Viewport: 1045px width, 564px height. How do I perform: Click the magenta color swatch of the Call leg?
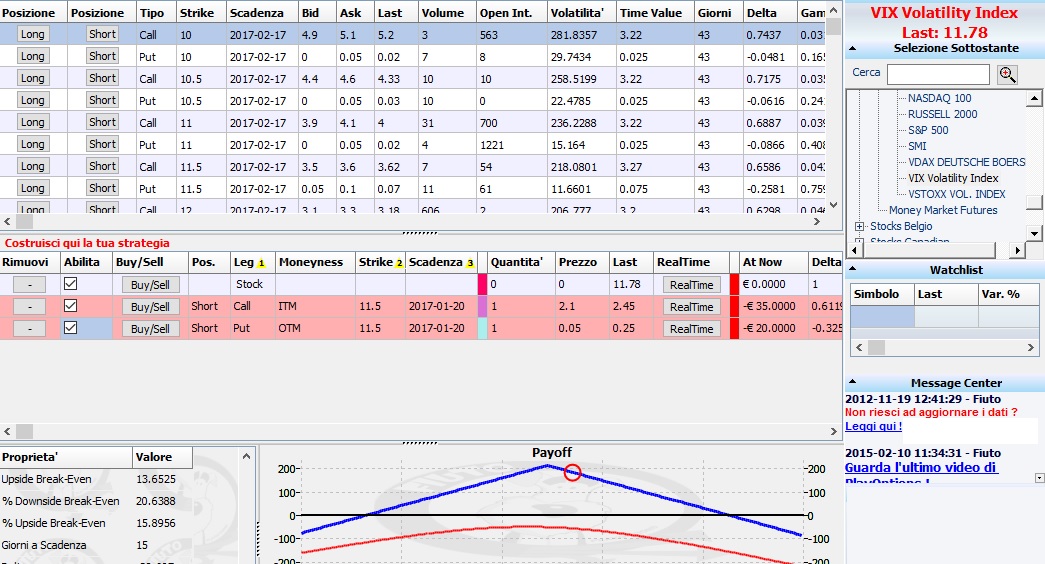pos(483,306)
